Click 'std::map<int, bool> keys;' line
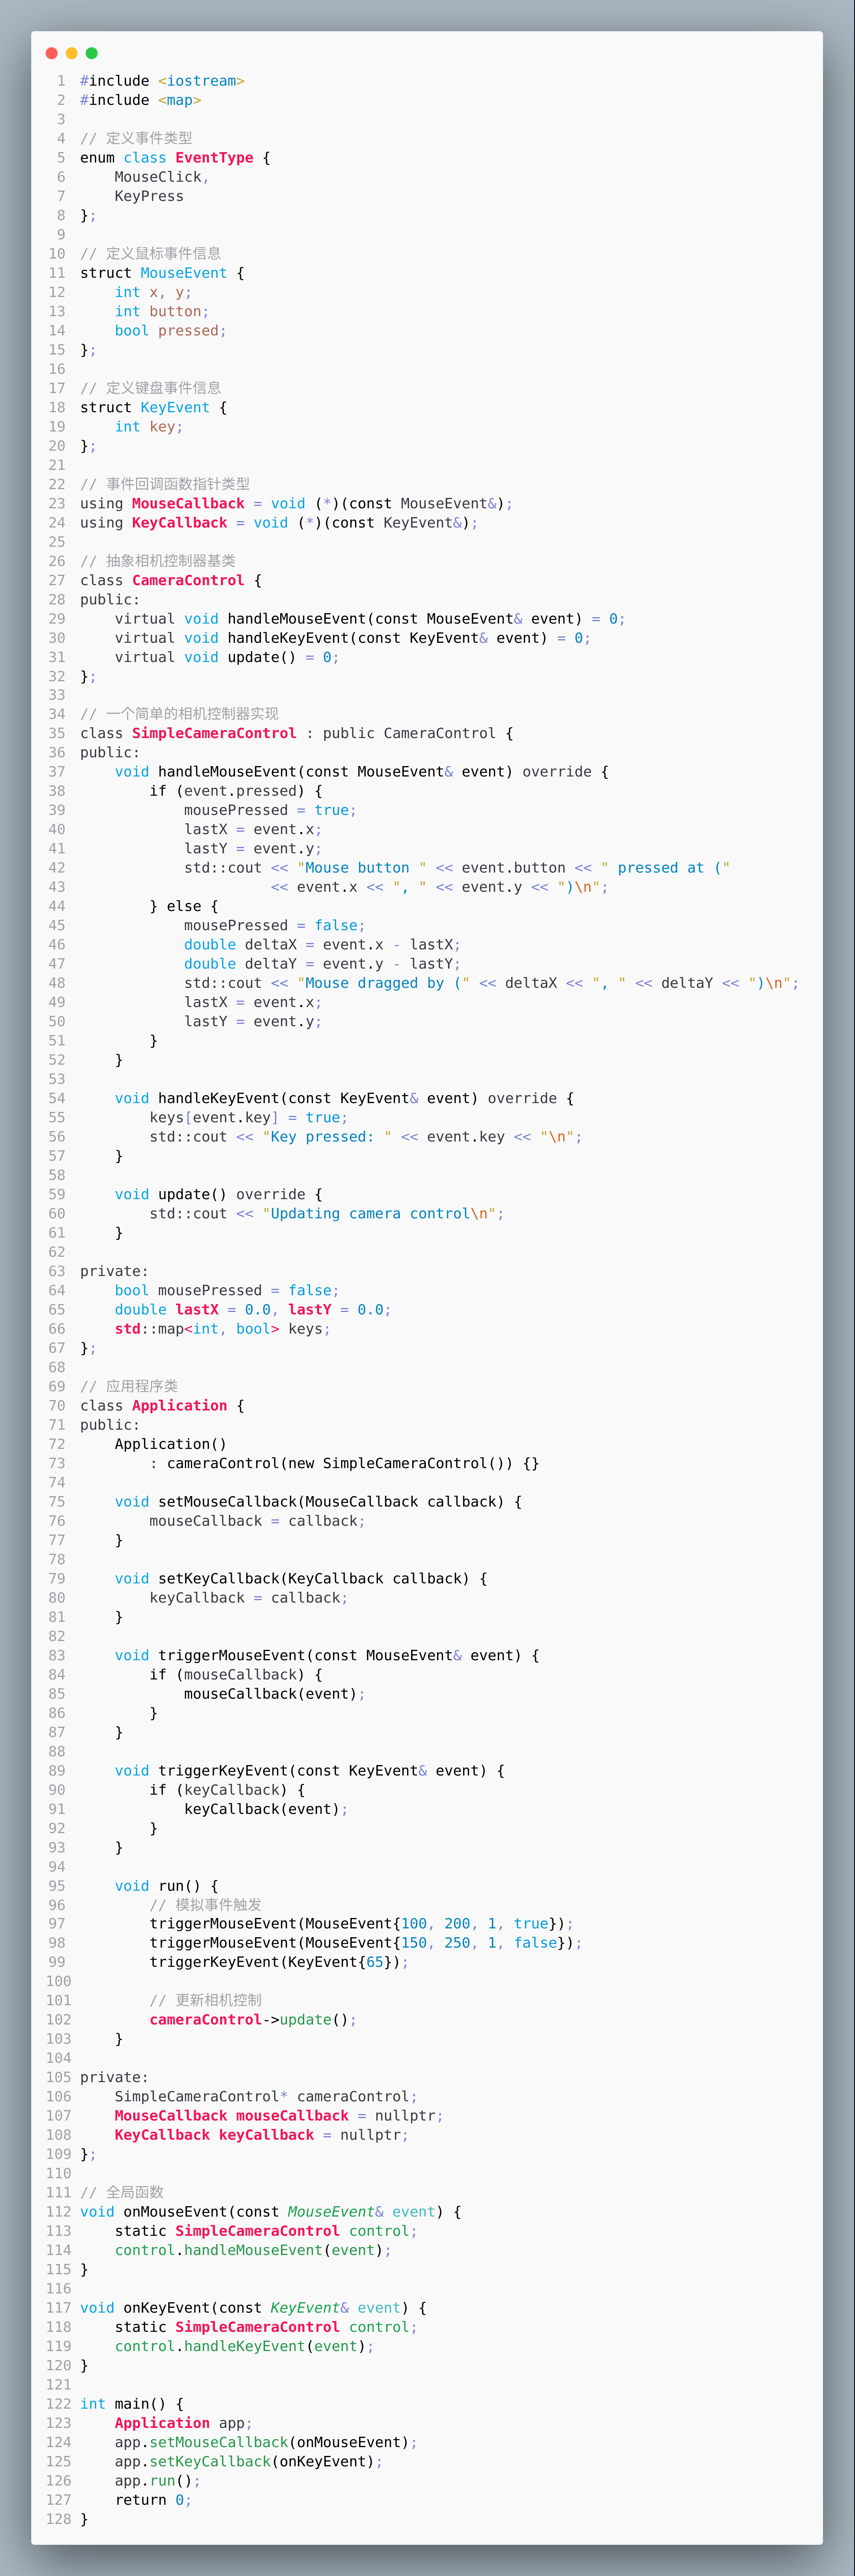855x2576 pixels. [x=223, y=1328]
